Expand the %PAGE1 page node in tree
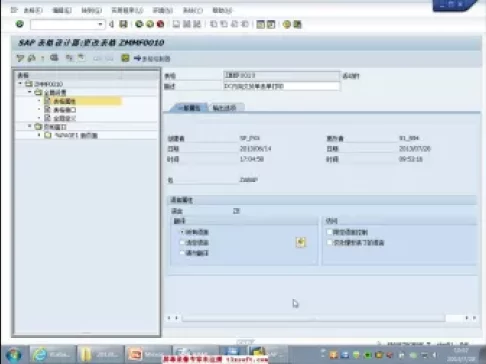This screenshot has width=486, height=364. (x=39, y=135)
